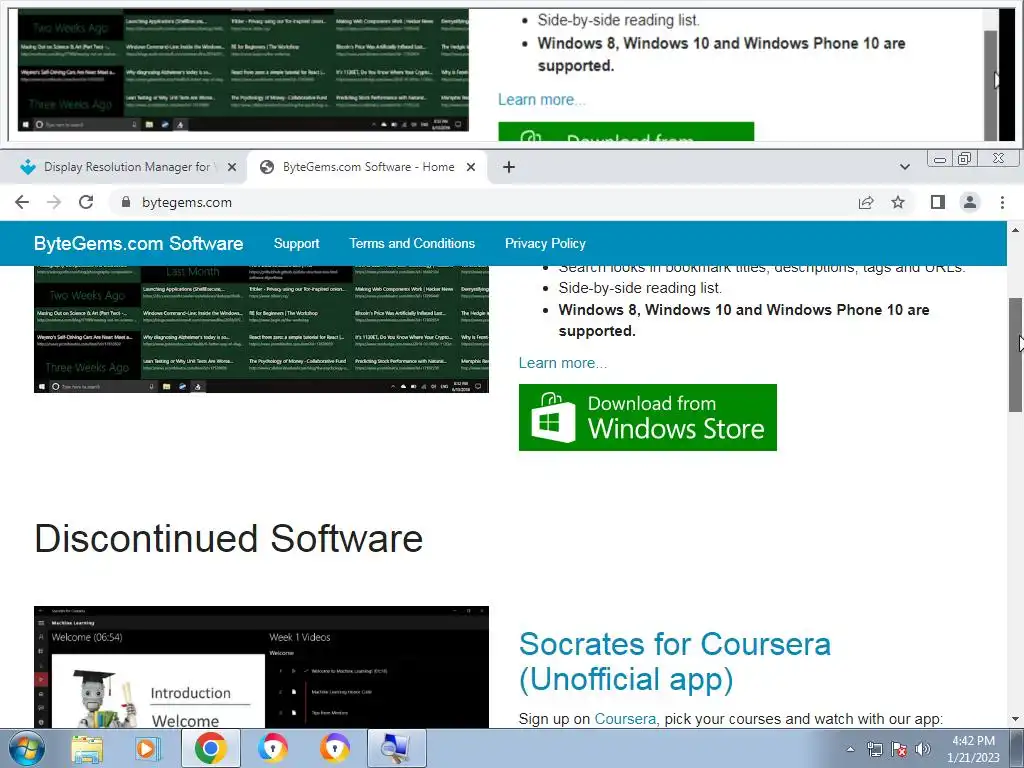Click the padlock site info icon

coord(126,202)
